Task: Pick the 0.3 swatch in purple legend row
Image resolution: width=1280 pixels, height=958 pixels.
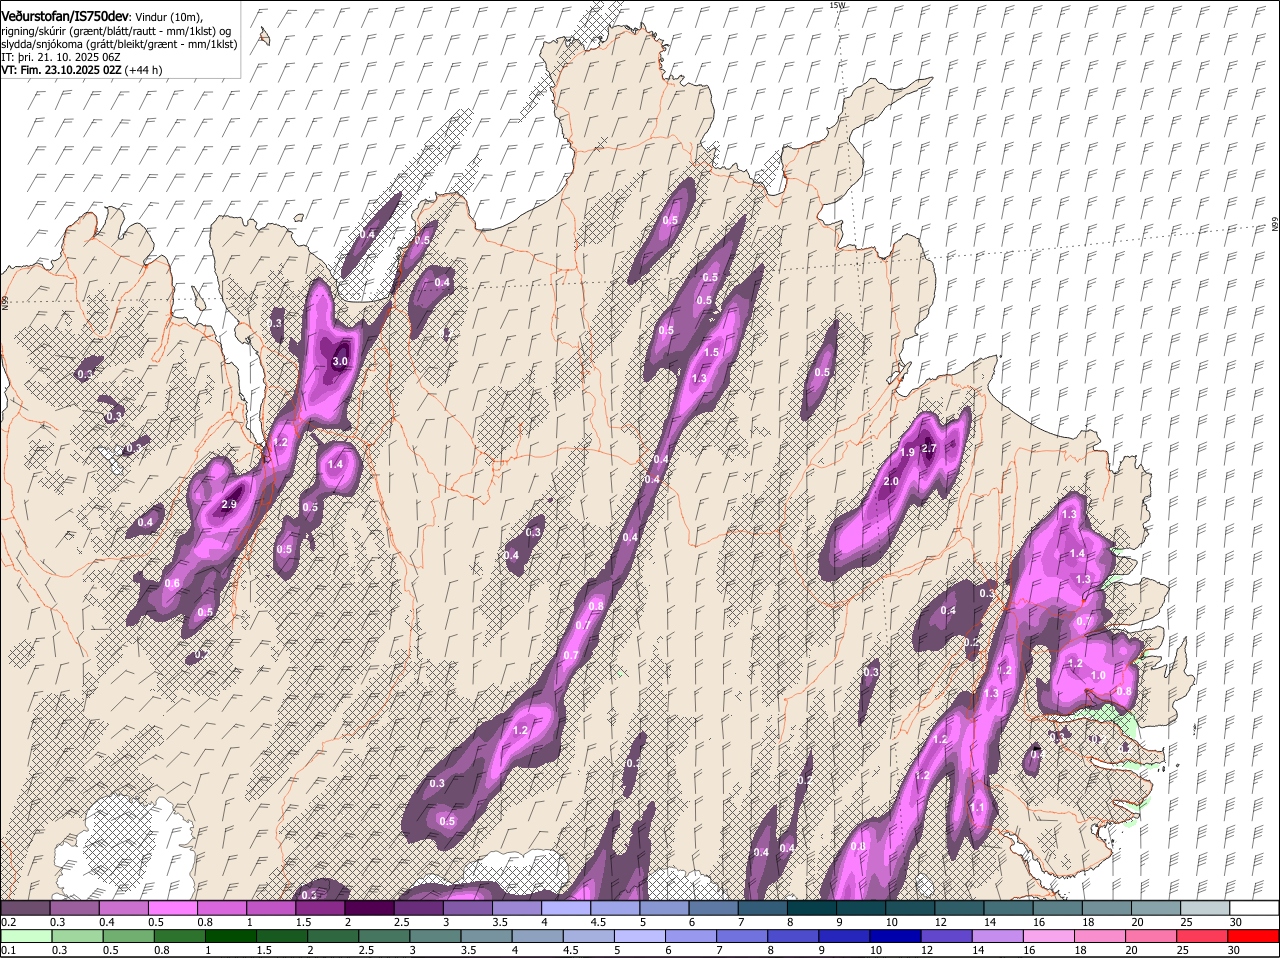Action: tap(74, 907)
